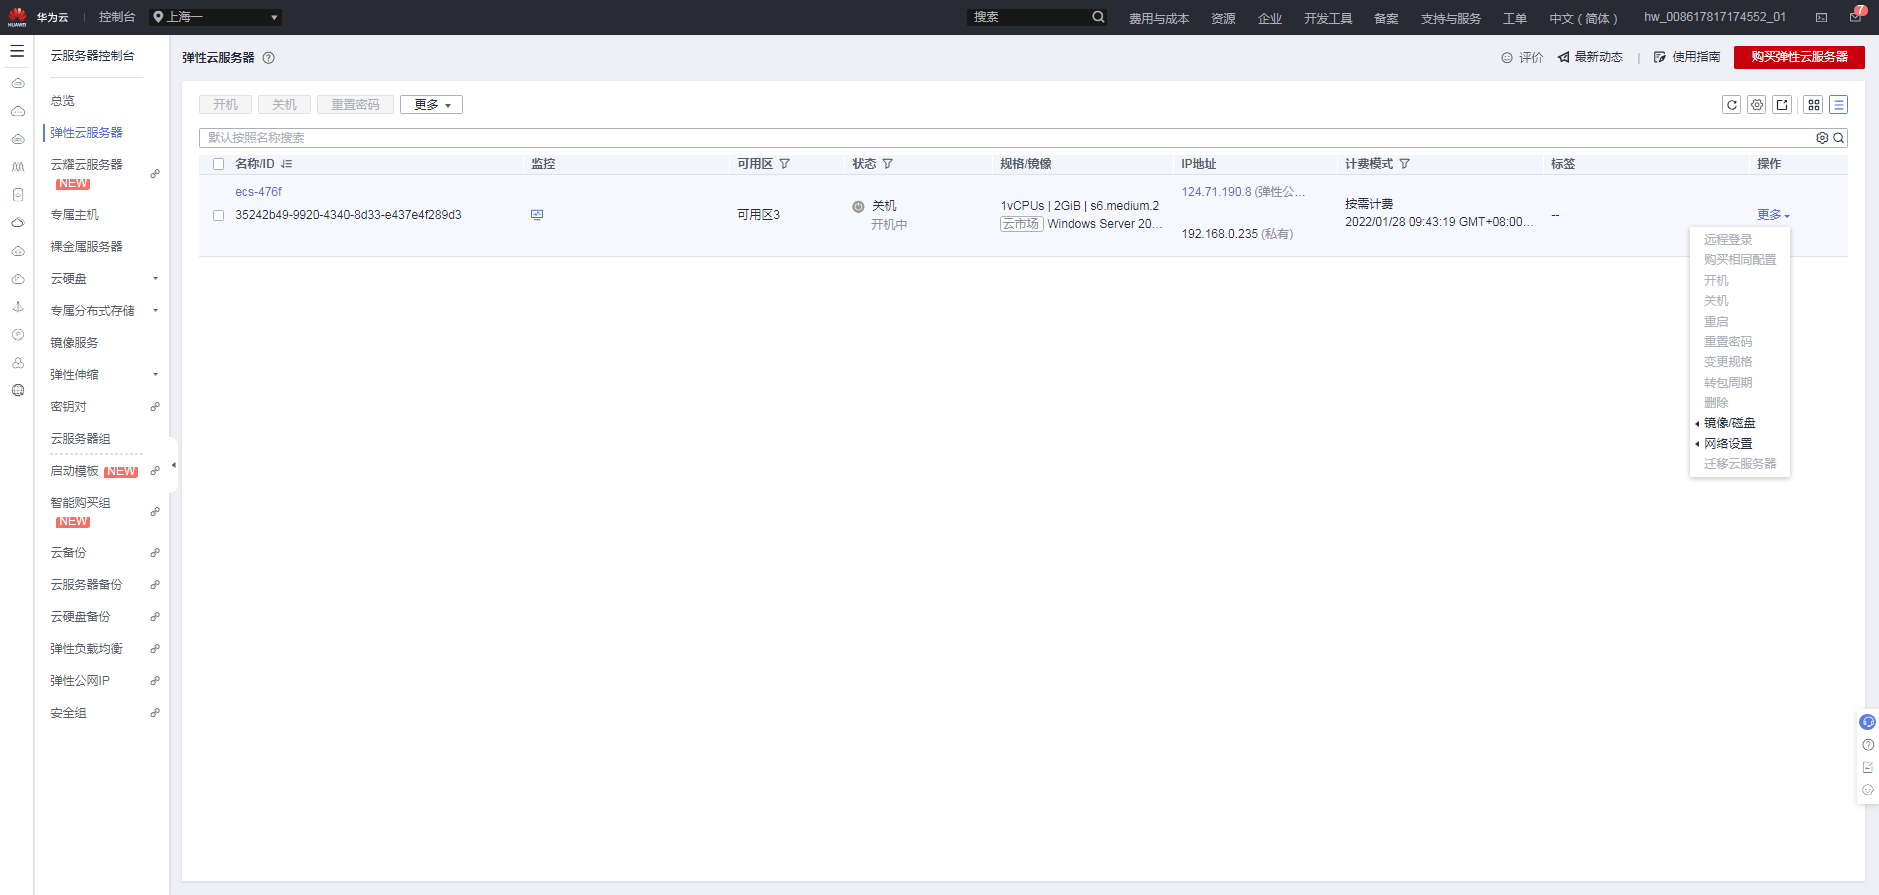The height and width of the screenshot is (895, 1879).
Task: Click the customer service floating icon
Action: (1867, 722)
